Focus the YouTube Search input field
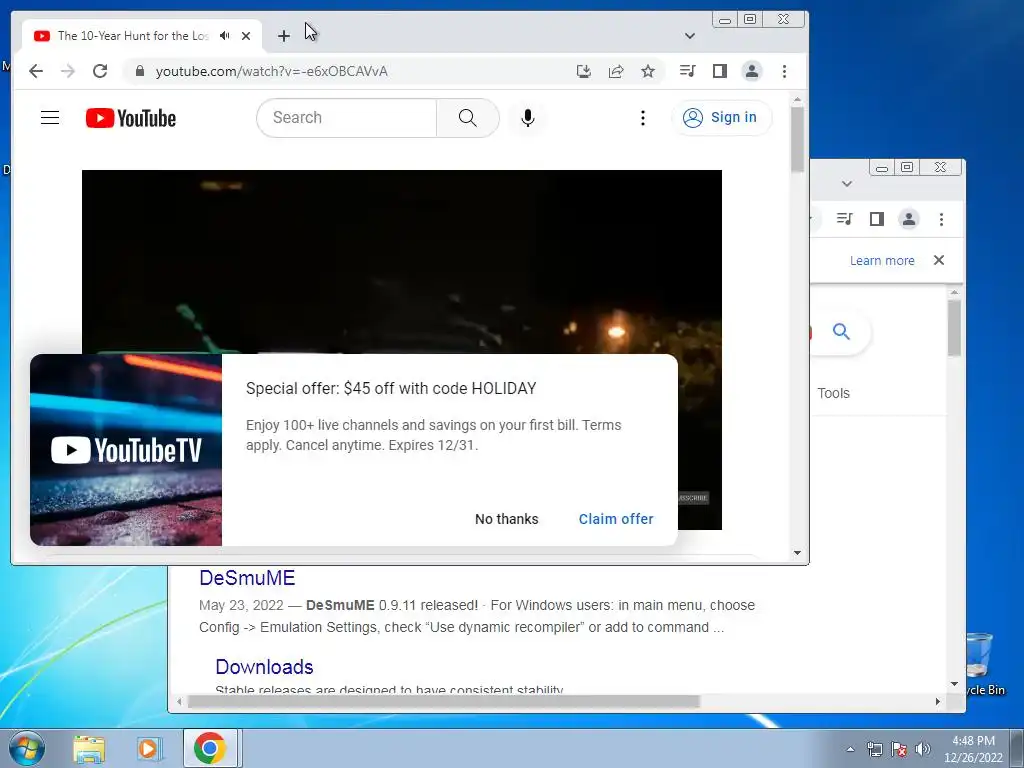This screenshot has width=1024, height=768. coord(347,118)
